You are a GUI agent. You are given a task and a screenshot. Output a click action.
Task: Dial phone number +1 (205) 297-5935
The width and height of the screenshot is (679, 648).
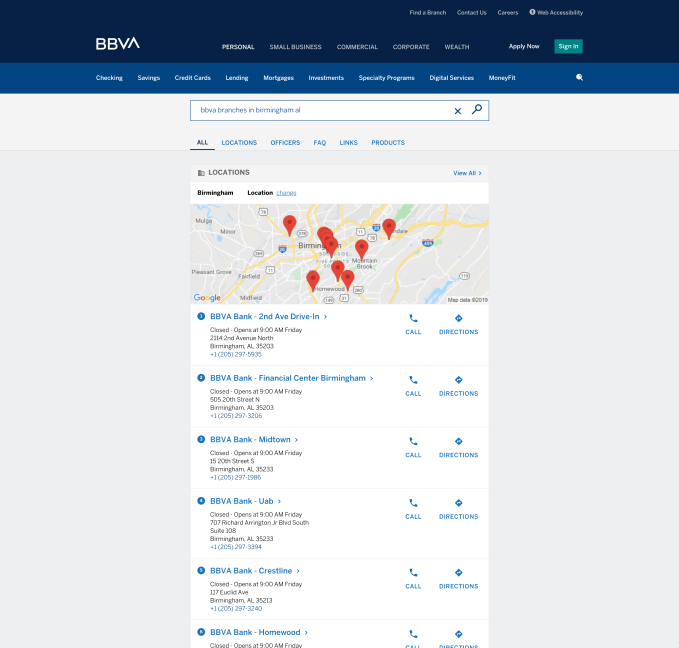coord(236,354)
